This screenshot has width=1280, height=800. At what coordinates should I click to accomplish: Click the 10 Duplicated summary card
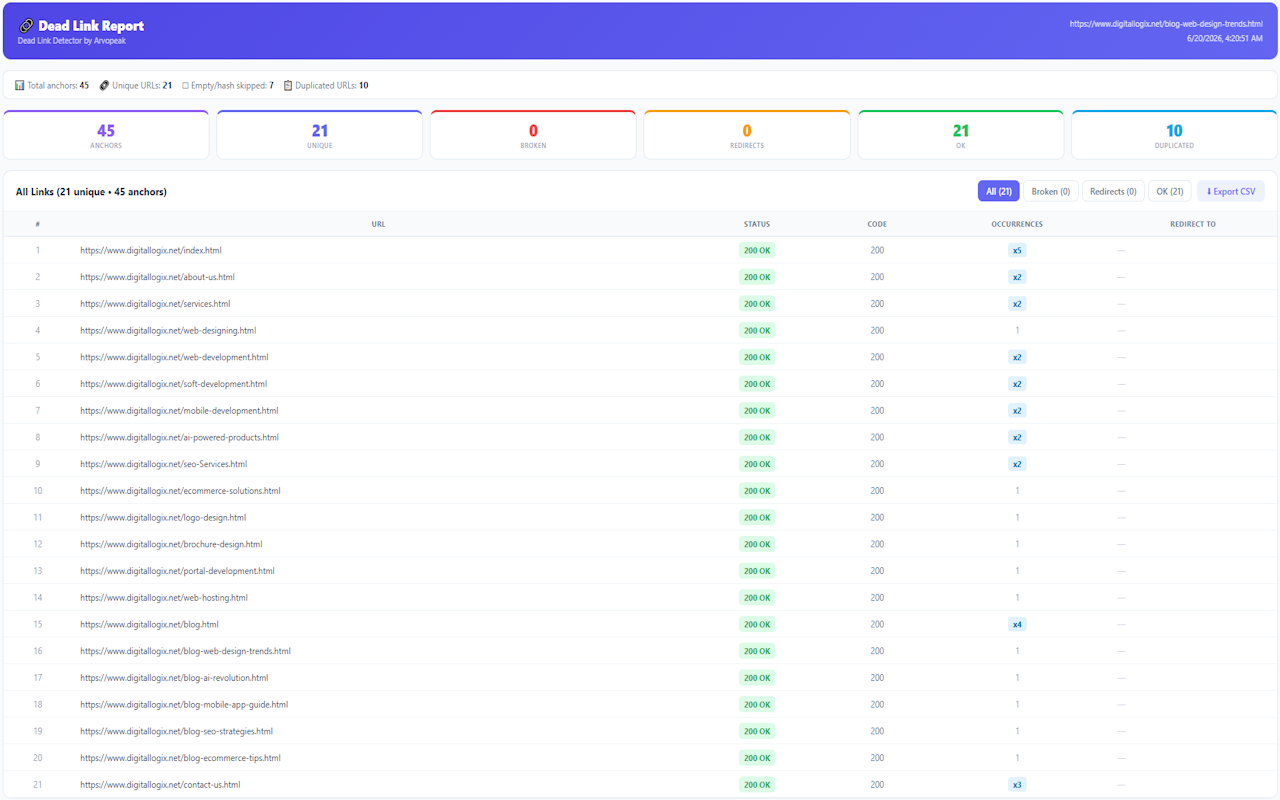(x=1174, y=135)
